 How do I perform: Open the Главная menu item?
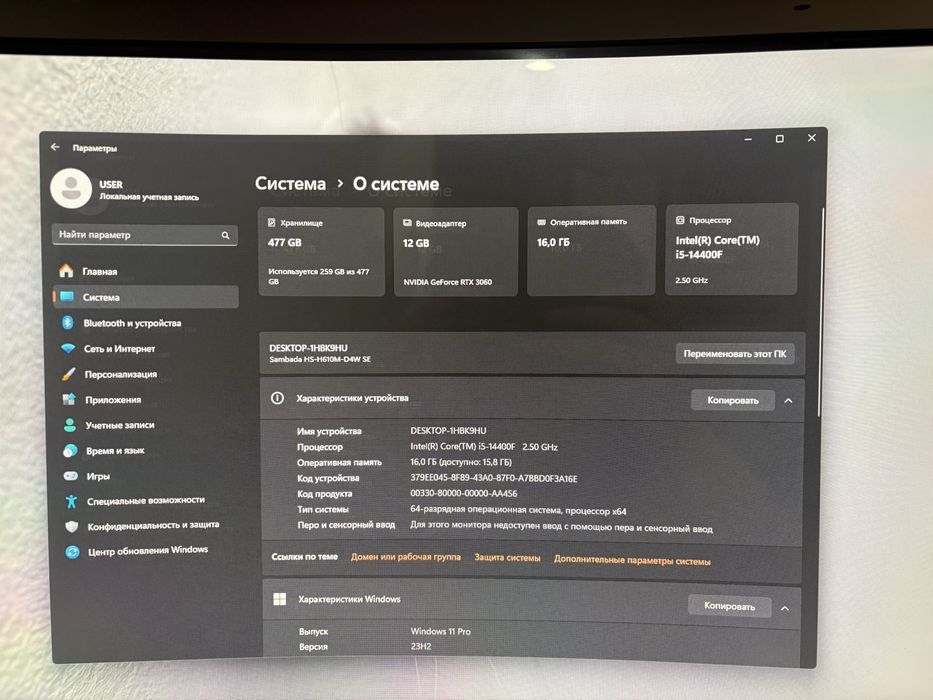coord(100,271)
